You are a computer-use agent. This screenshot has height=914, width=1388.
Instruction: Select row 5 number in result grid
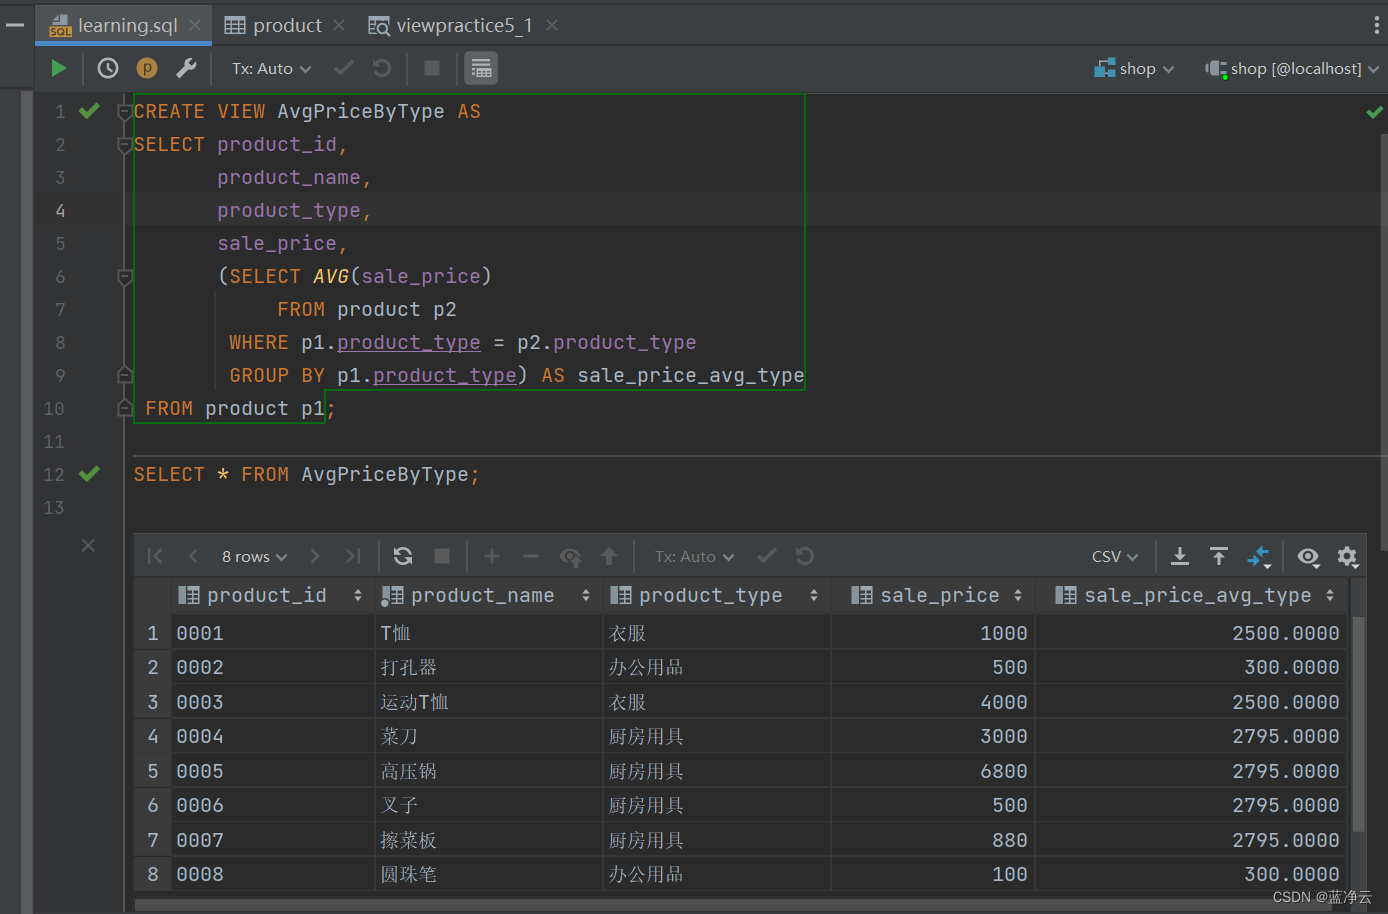pos(153,771)
